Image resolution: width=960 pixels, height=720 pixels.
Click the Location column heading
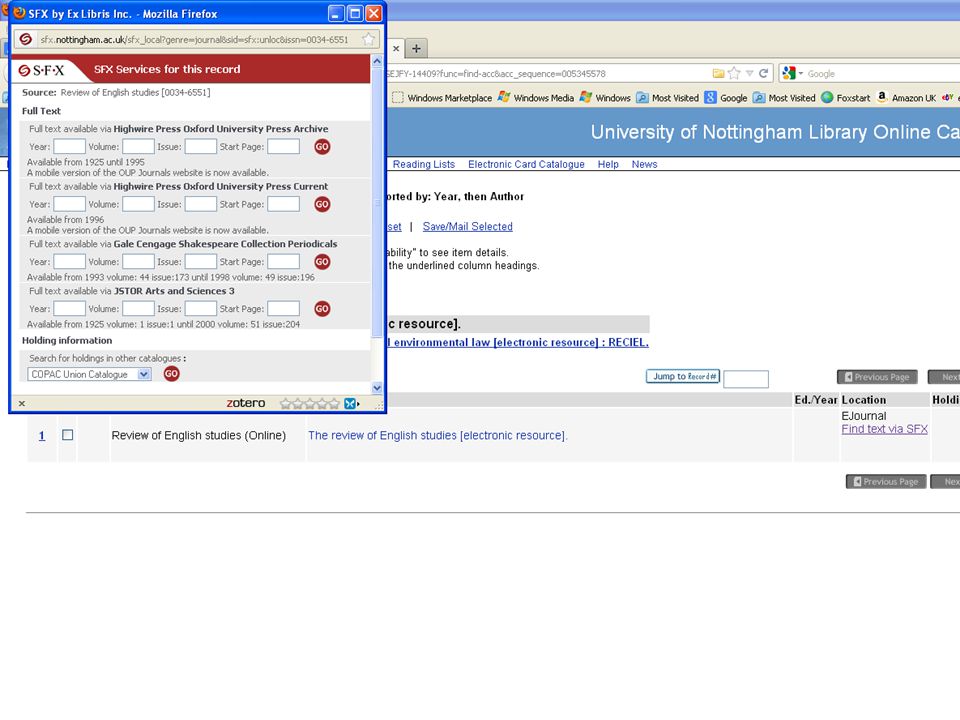863,400
